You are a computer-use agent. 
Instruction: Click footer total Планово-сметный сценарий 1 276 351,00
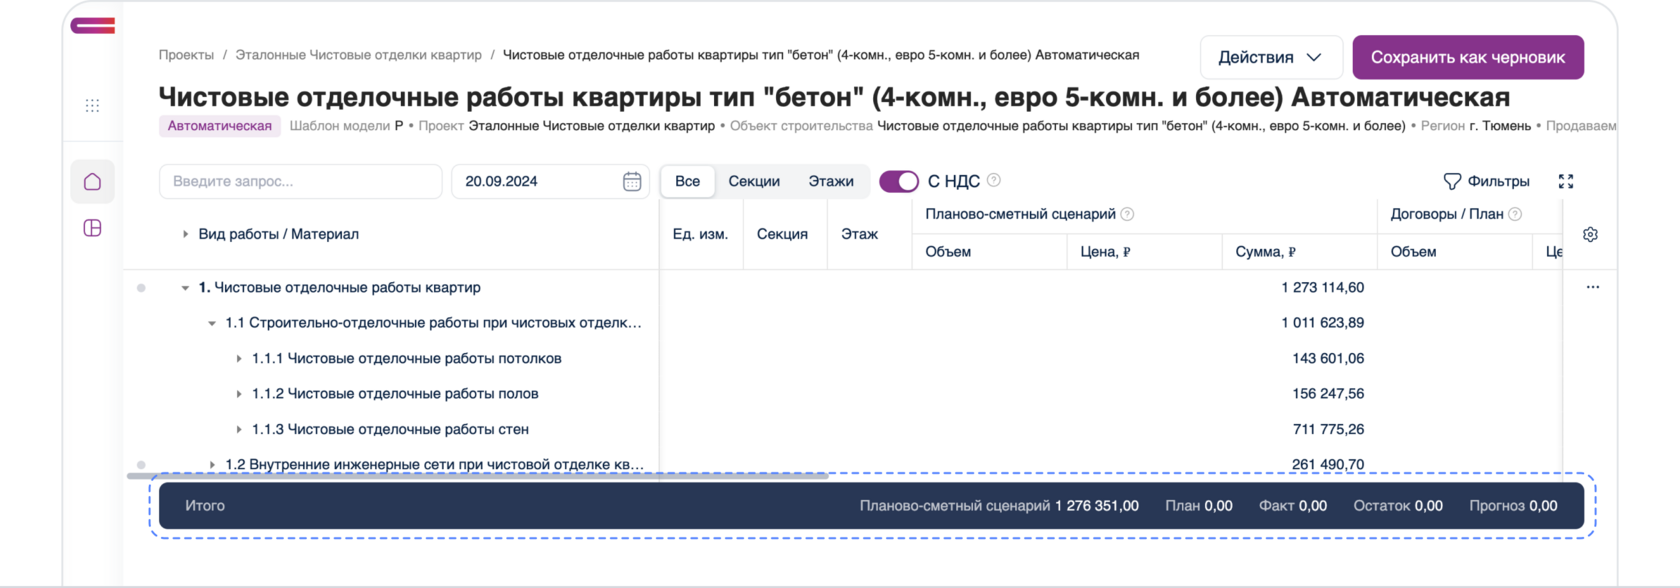(x=999, y=506)
